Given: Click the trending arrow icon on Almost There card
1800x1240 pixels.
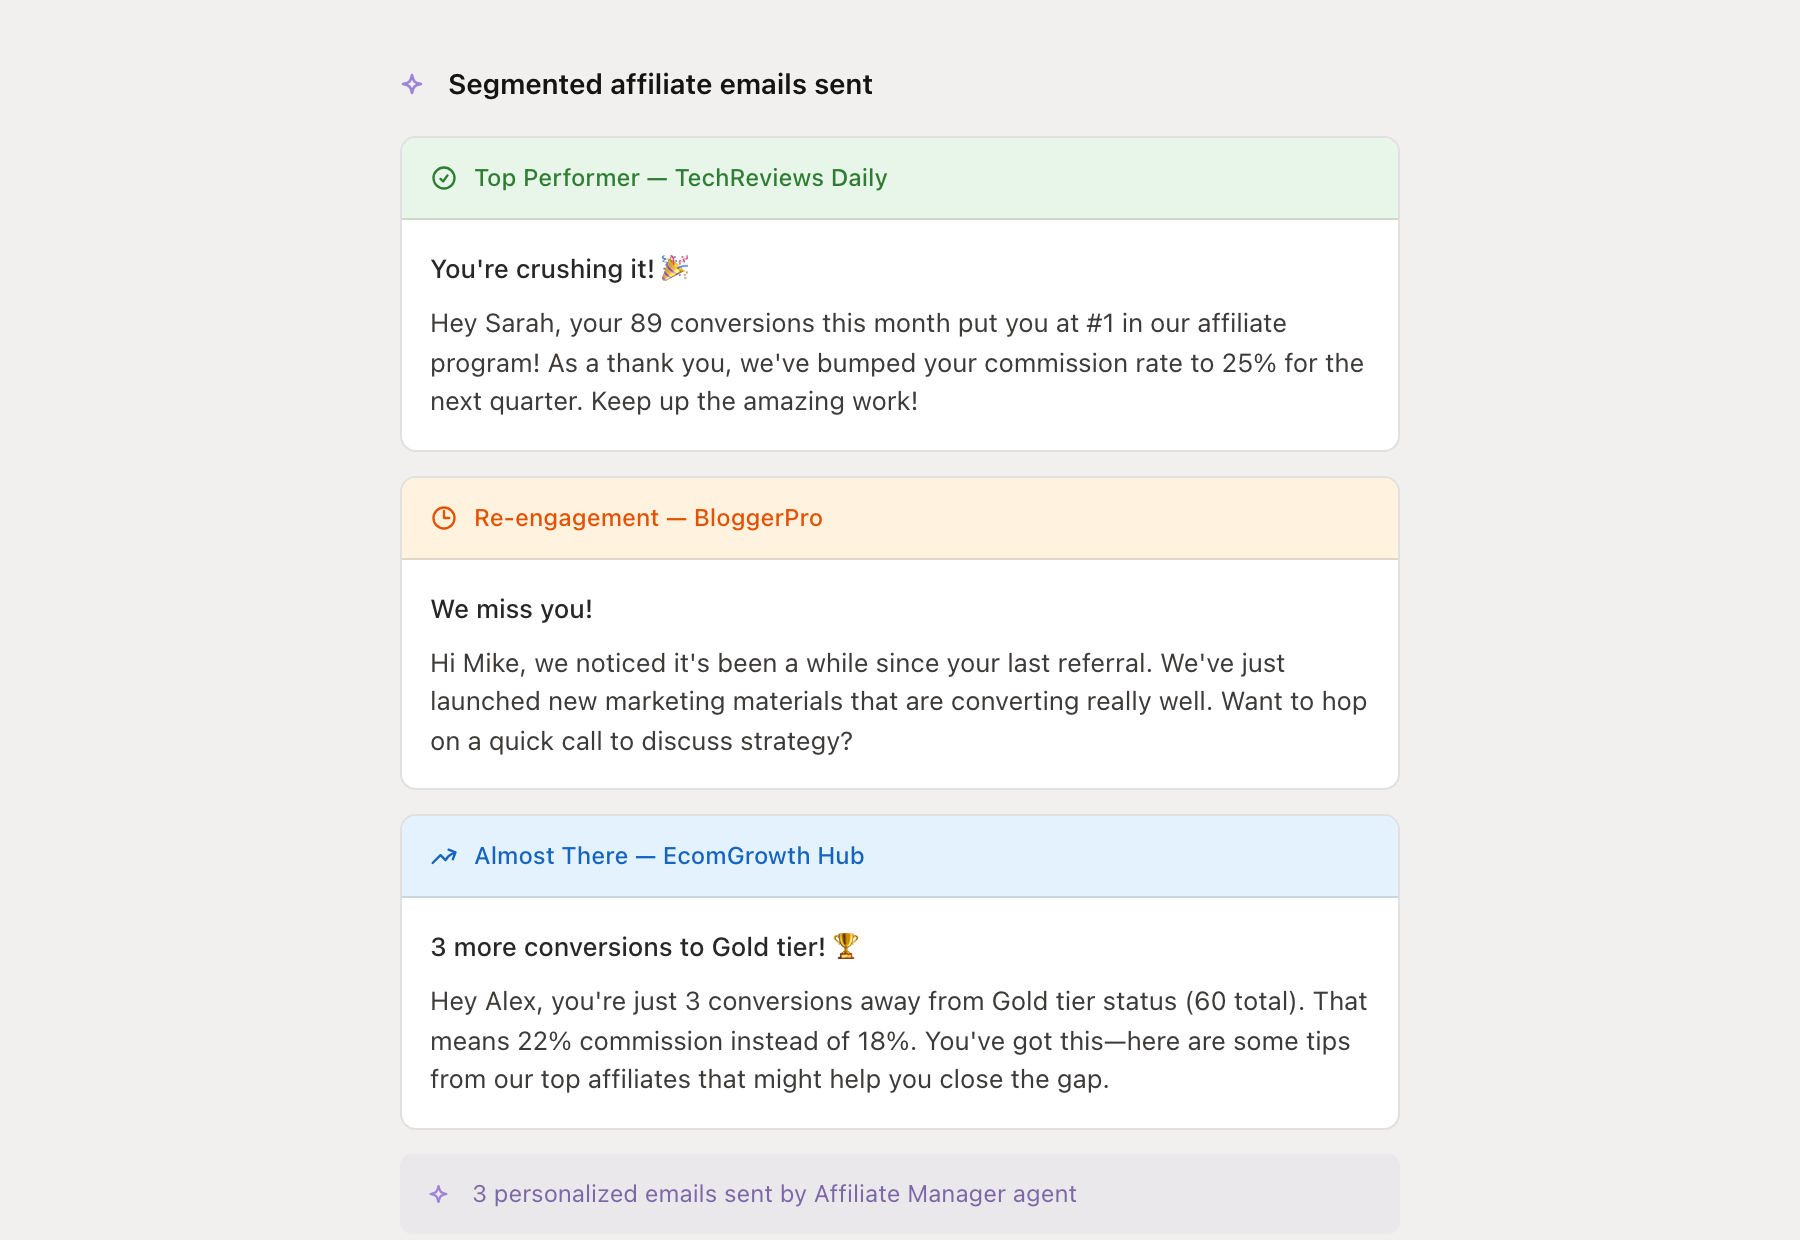Looking at the screenshot, I should click(x=445, y=856).
